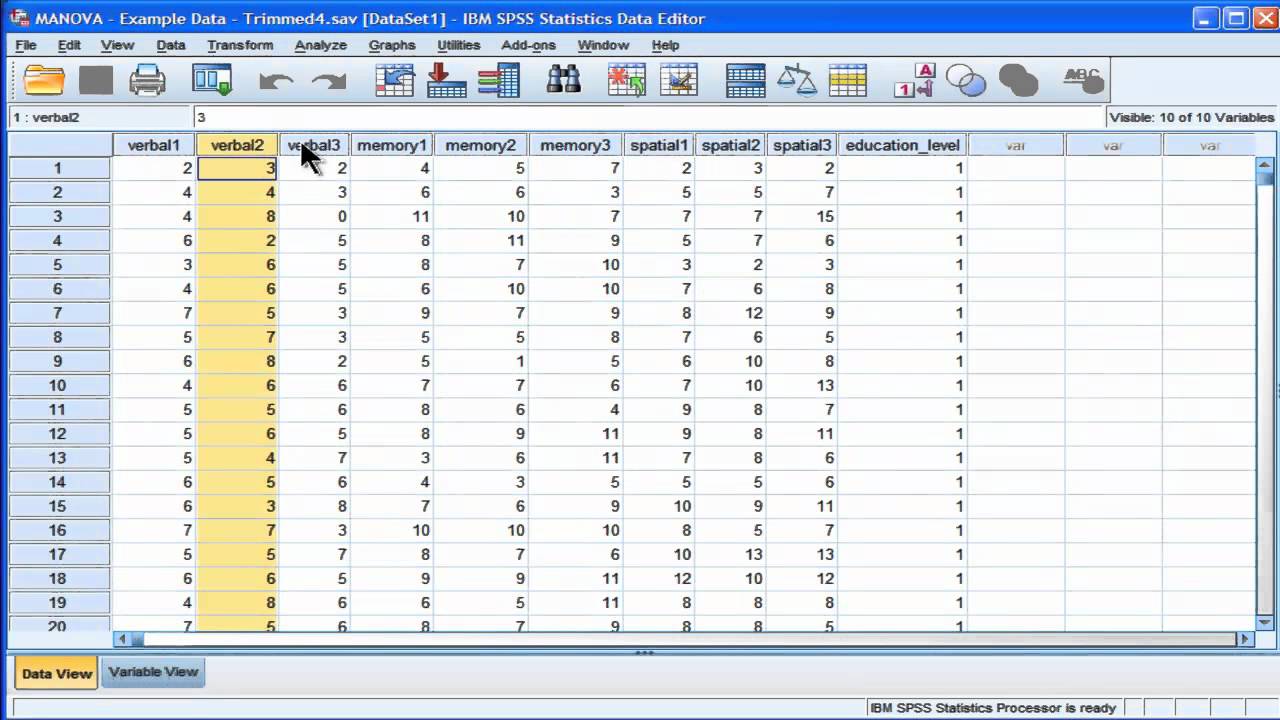Click horizontal scrollbar right arrow
This screenshot has height=720, width=1280.
[1245, 638]
